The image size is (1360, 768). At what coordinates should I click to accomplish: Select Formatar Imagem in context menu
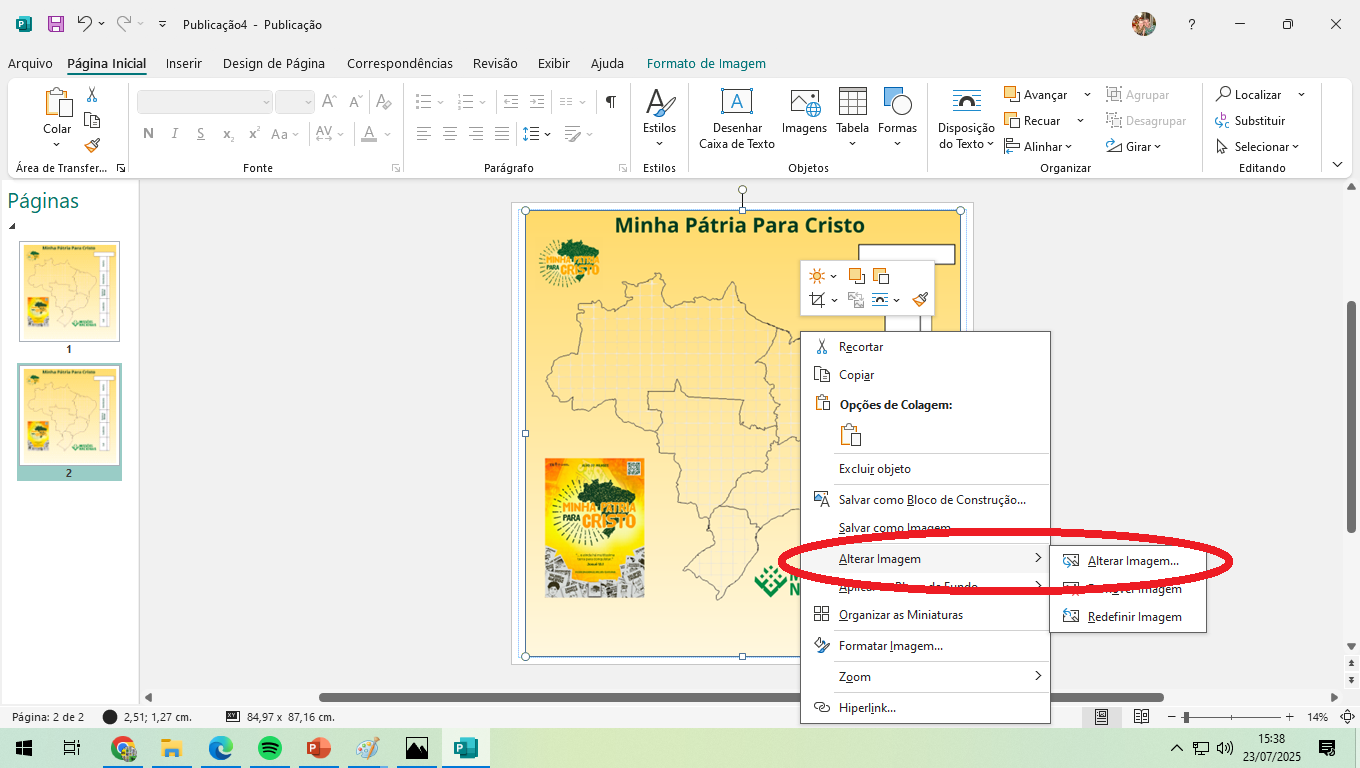point(925,646)
